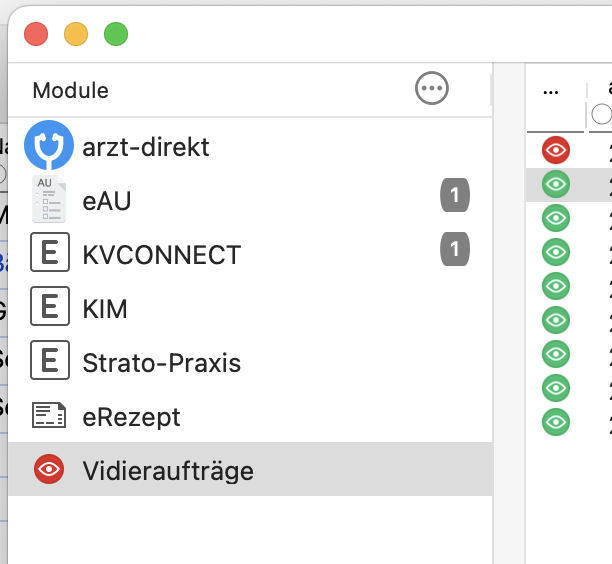Image resolution: width=612 pixels, height=564 pixels.
Task: Click the KVCONNECT count badge
Action: pos(455,249)
